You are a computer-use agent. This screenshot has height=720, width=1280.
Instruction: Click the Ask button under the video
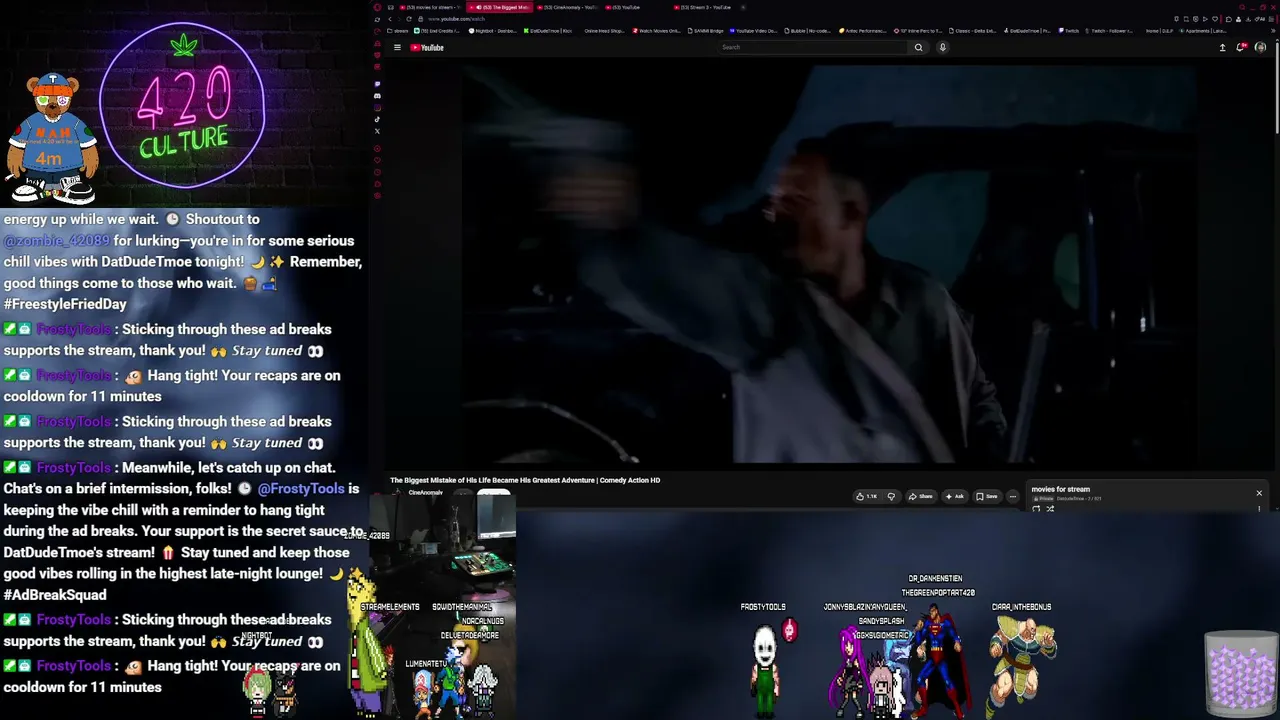[x=955, y=496]
